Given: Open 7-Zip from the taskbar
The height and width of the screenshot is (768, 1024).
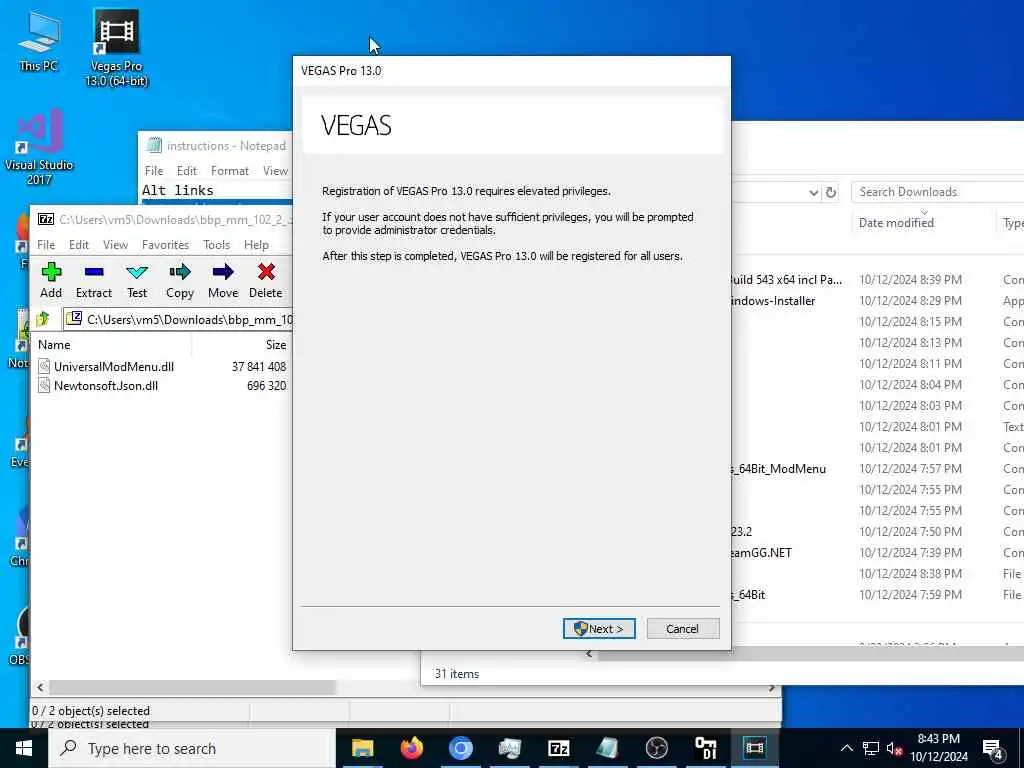Looking at the screenshot, I should 558,748.
